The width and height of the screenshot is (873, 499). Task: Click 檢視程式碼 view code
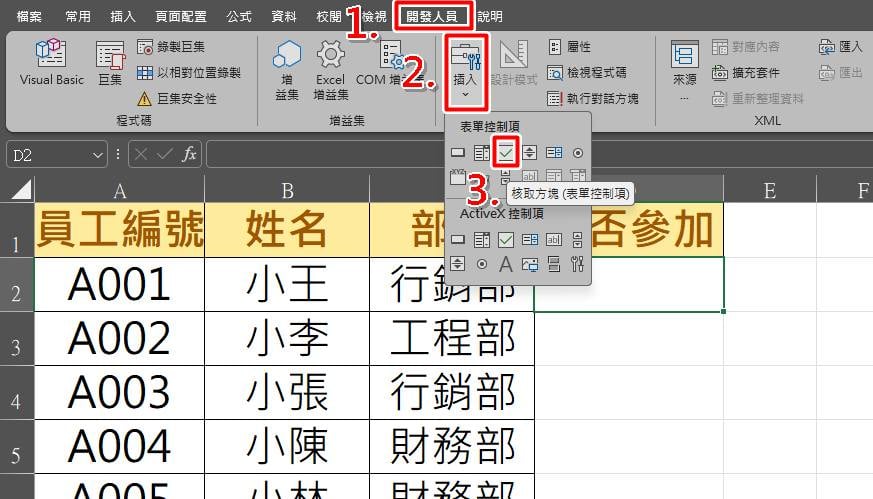pos(587,72)
